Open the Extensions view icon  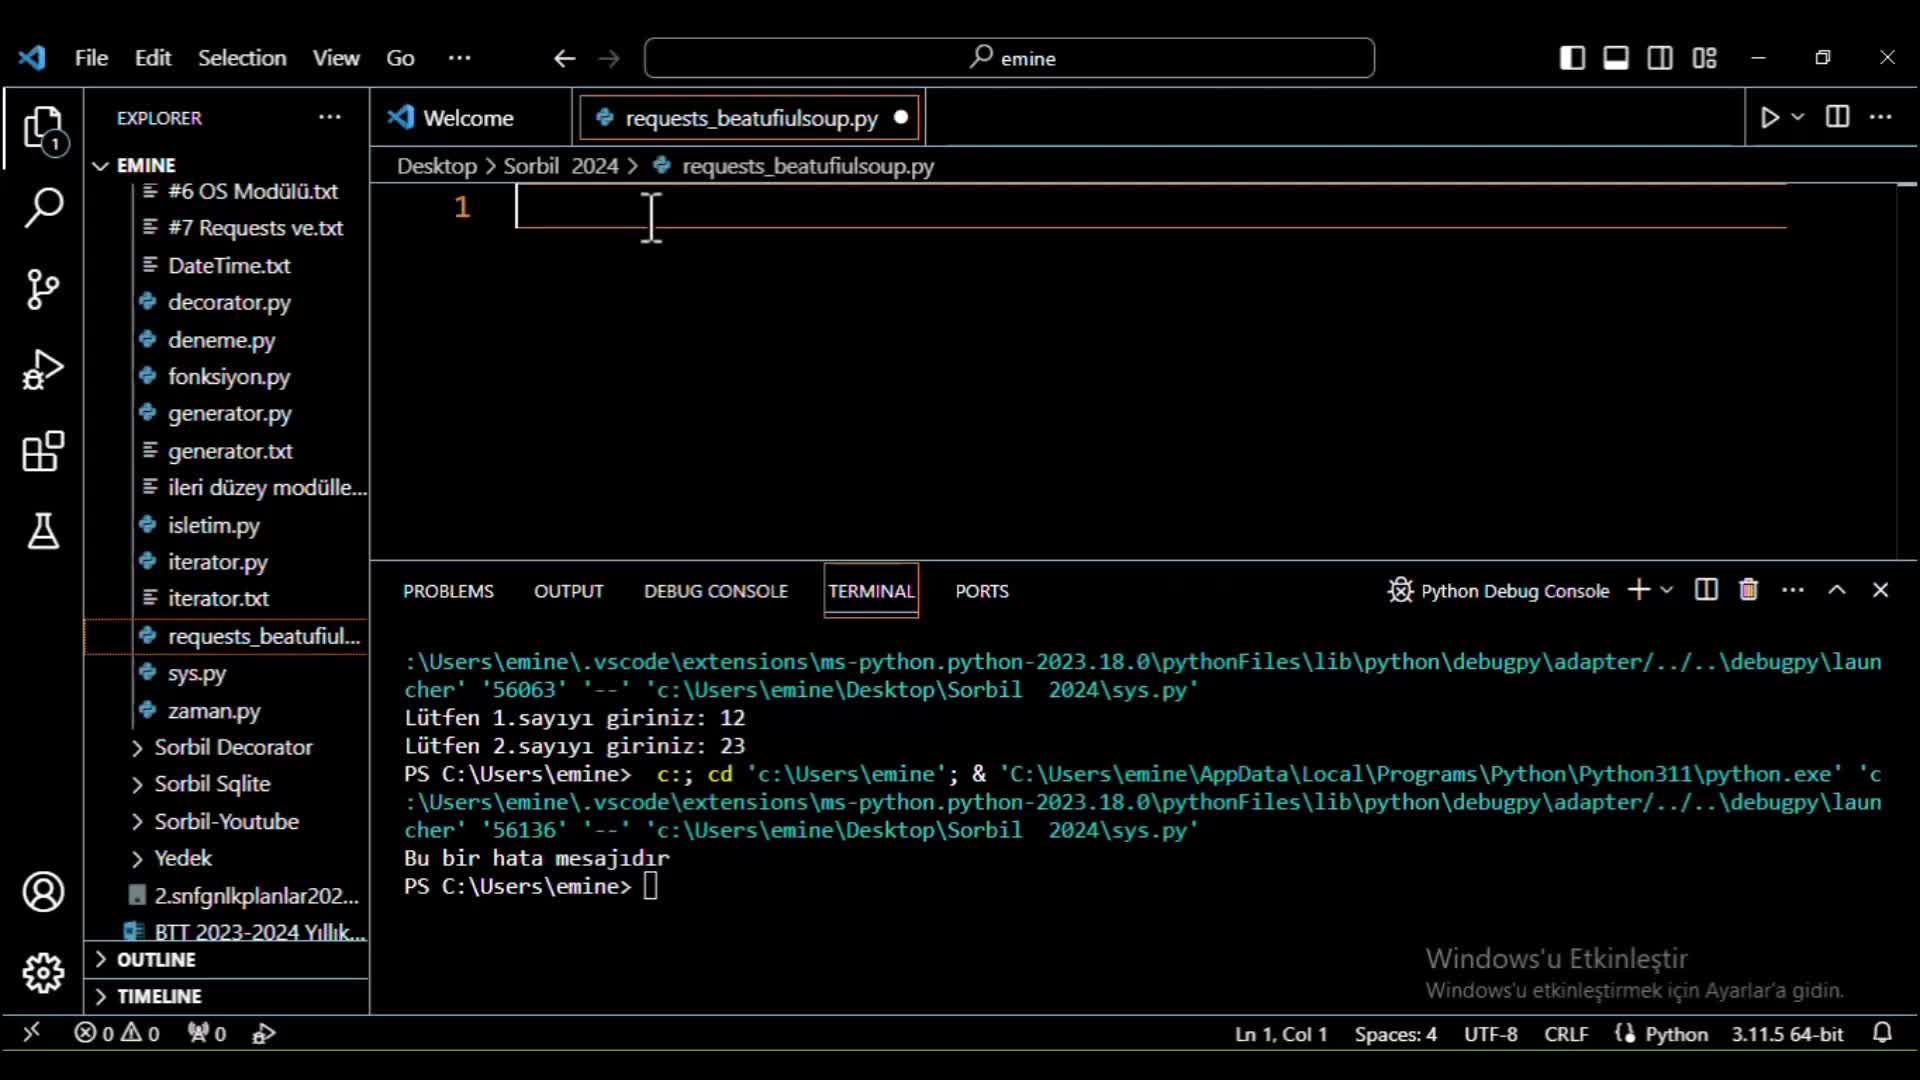[43, 451]
